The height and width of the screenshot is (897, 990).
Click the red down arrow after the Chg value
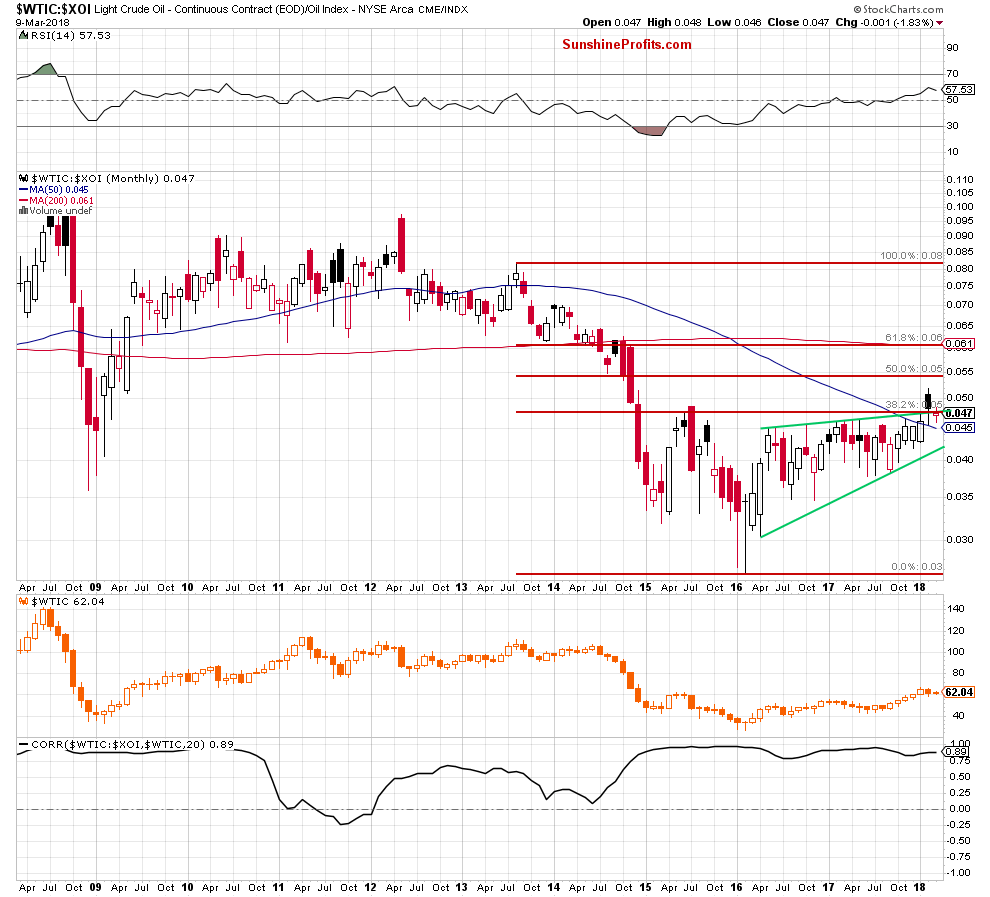(939, 23)
